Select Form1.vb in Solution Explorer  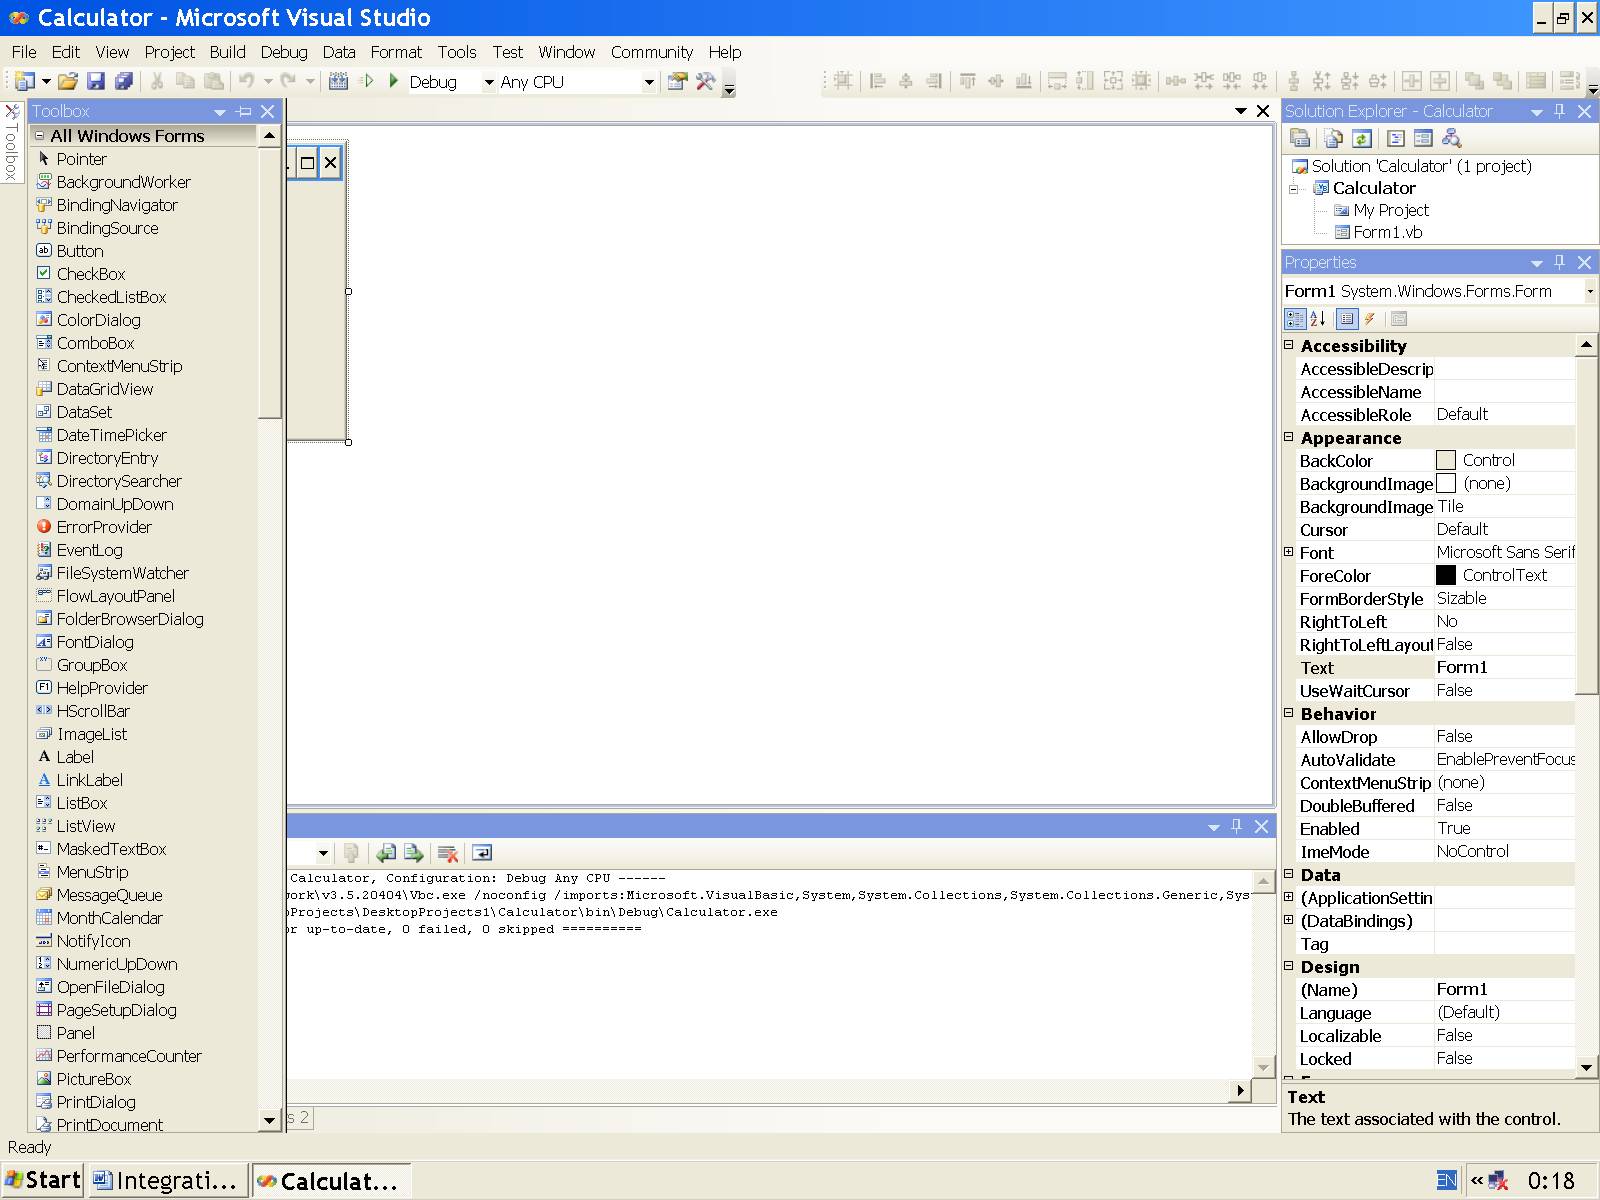1387,232
